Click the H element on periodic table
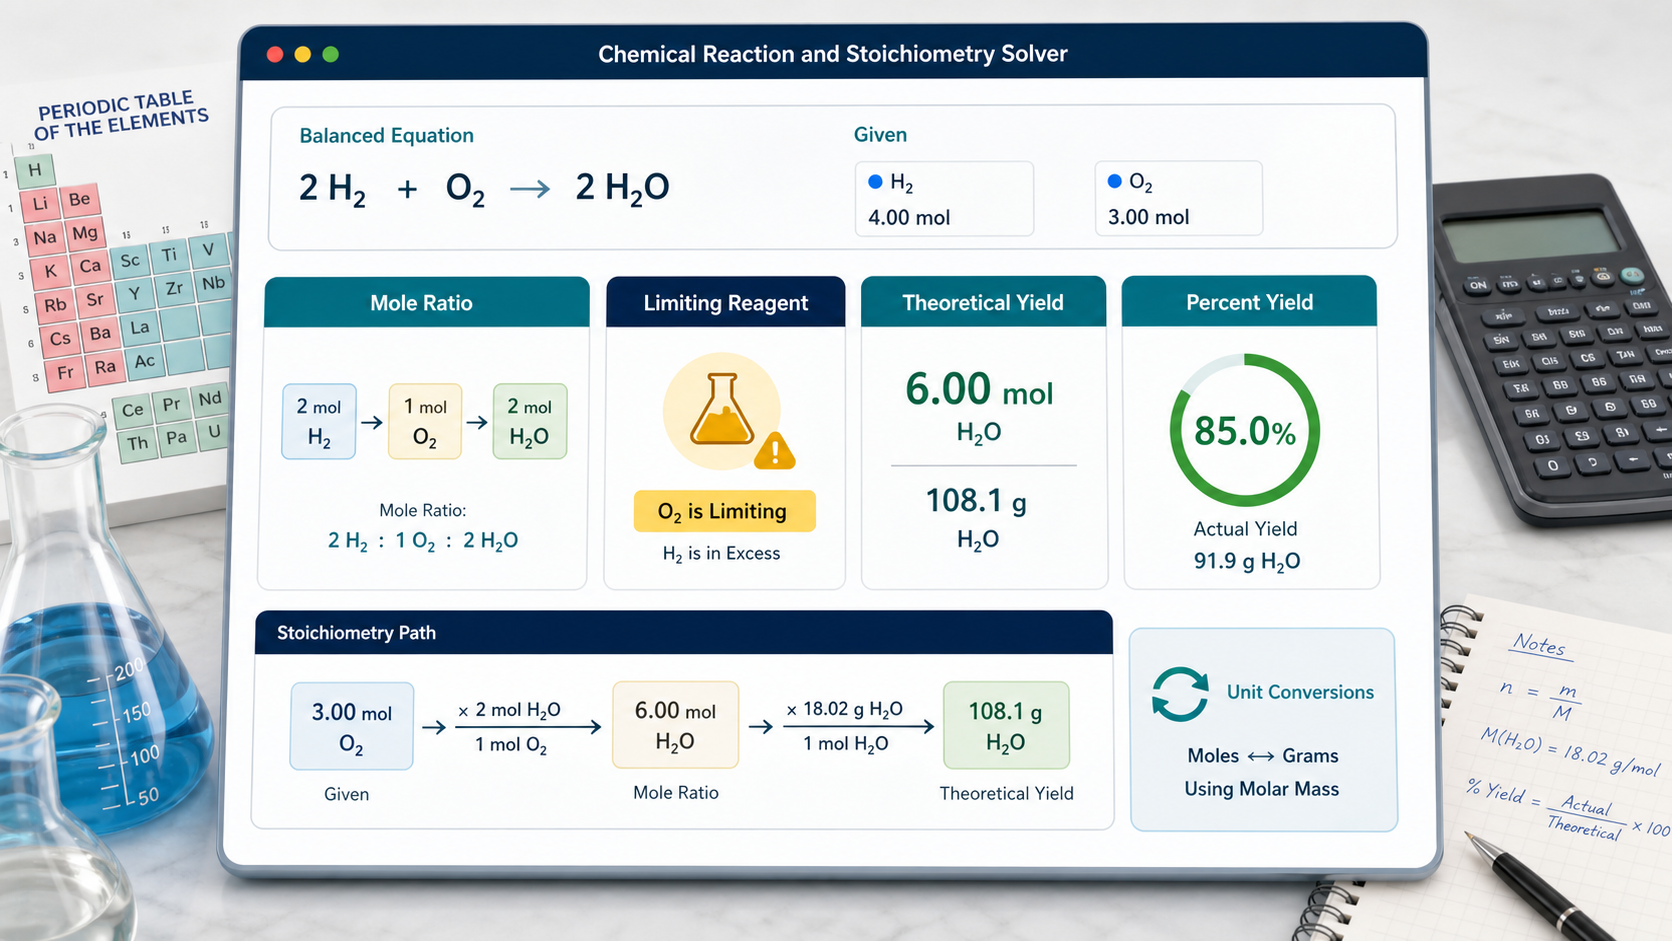1672x941 pixels. coord(35,170)
